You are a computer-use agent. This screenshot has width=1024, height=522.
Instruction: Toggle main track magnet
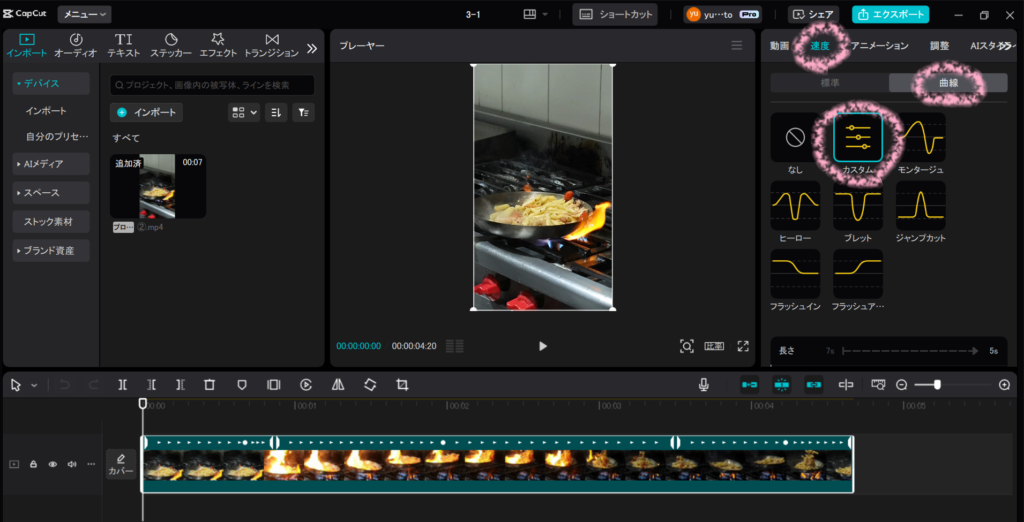(x=749, y=385)
